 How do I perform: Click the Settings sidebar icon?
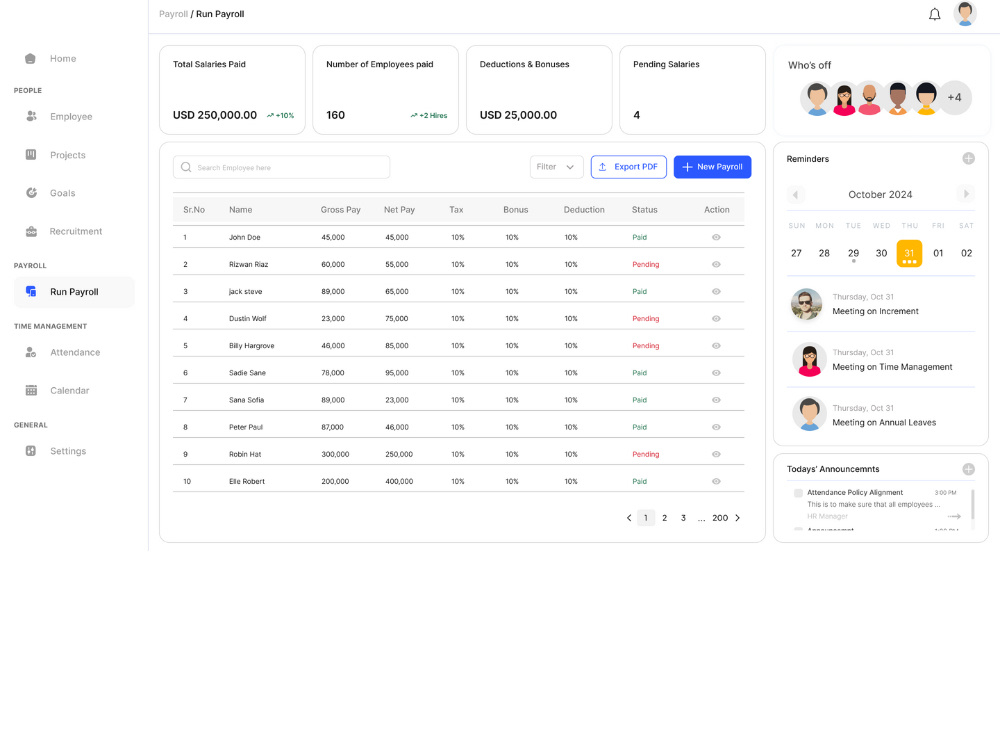click(x=31, y=451)
